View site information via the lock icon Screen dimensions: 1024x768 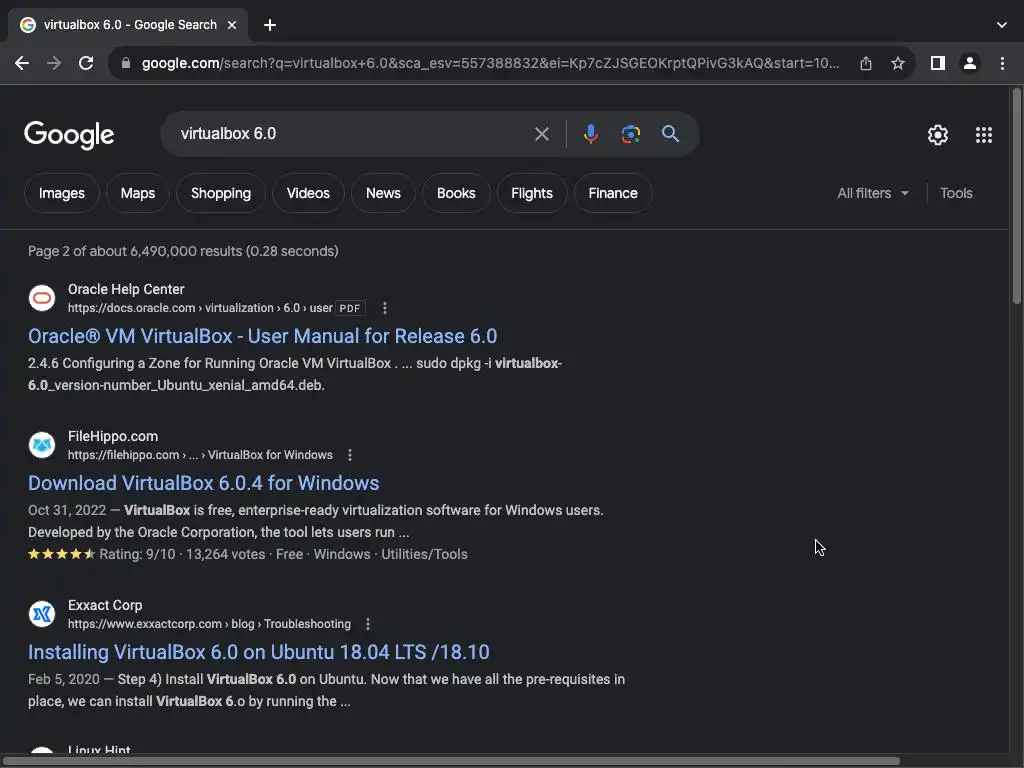click(126, 63)
